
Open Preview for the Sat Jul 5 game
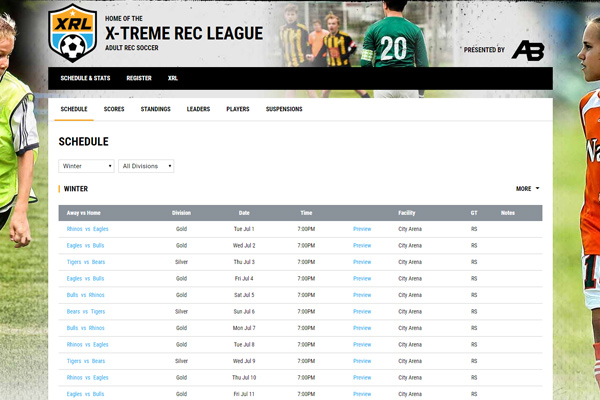[362, 295]
